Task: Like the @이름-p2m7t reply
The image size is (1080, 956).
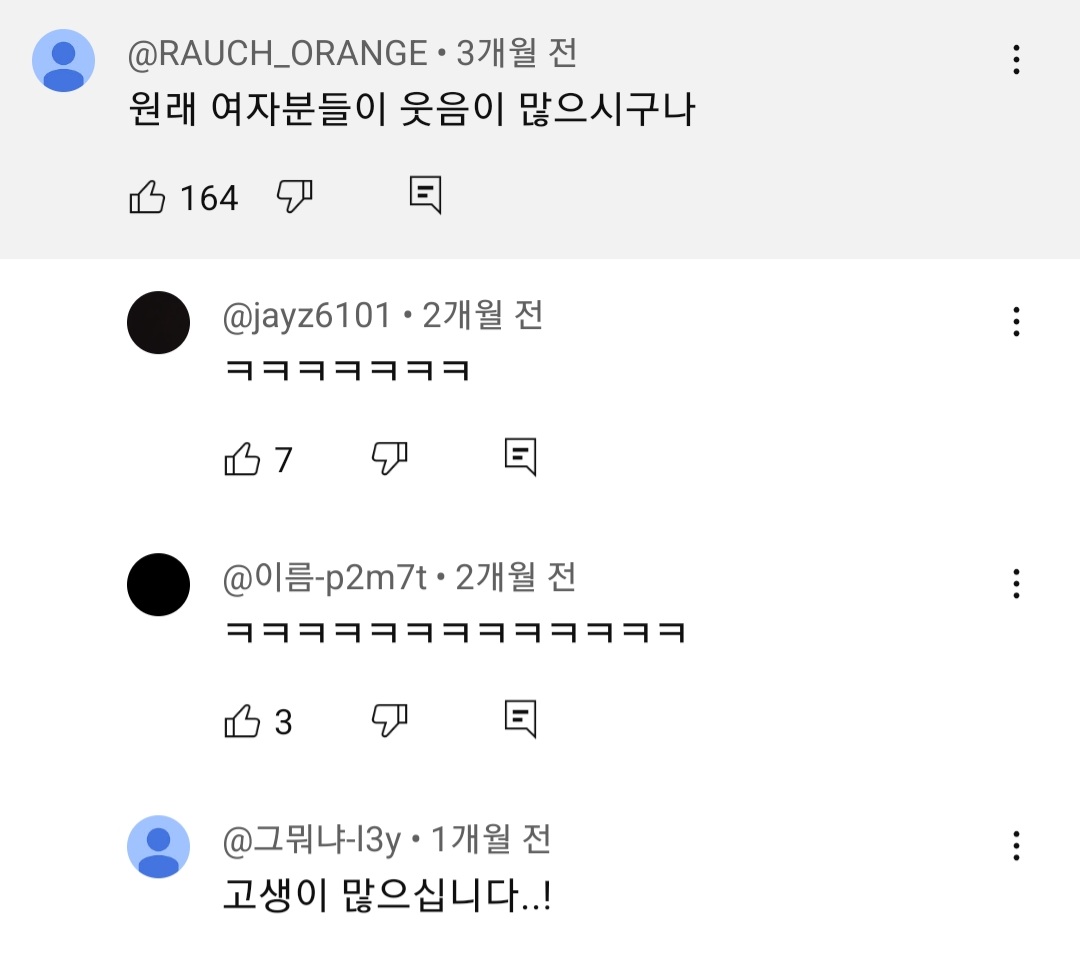Action: tap(242, 720)
